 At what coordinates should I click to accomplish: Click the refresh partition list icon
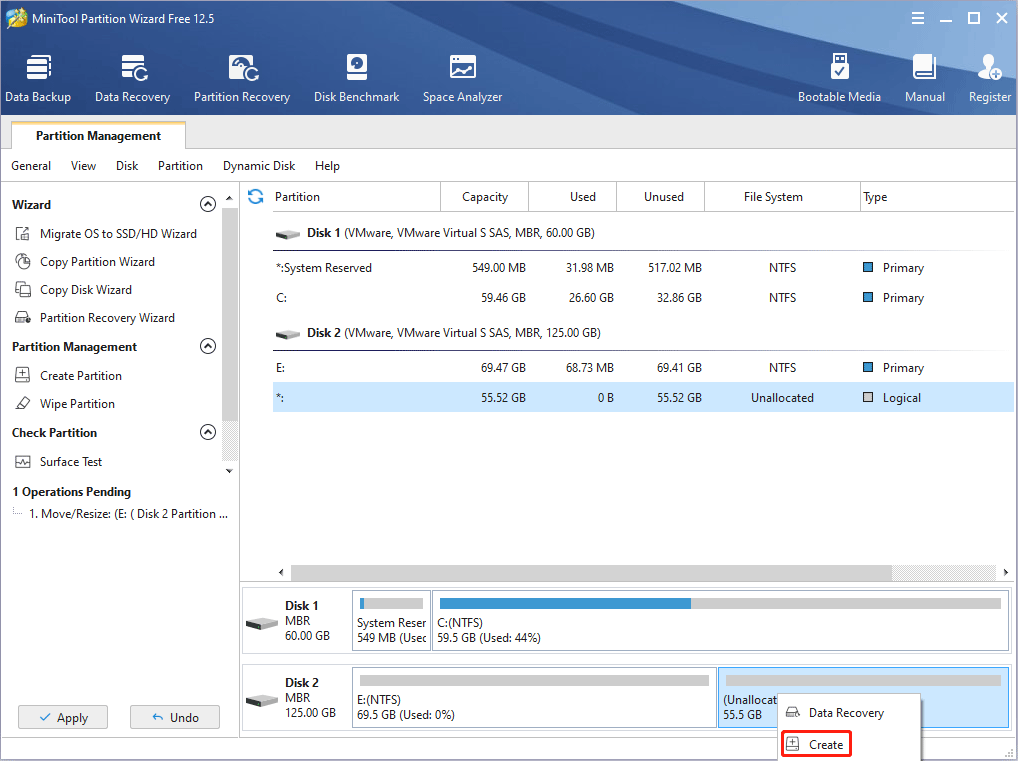pyautogui.click(x=256, y=197)
